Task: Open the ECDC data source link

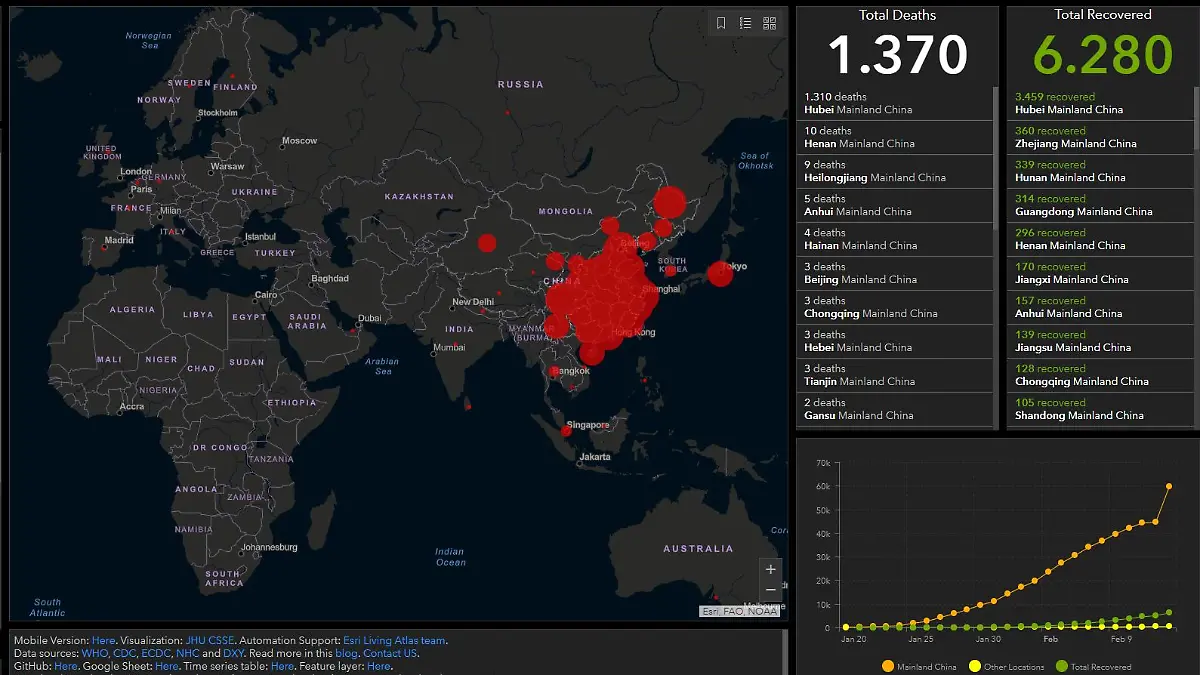Action: (x=156, y=653)
